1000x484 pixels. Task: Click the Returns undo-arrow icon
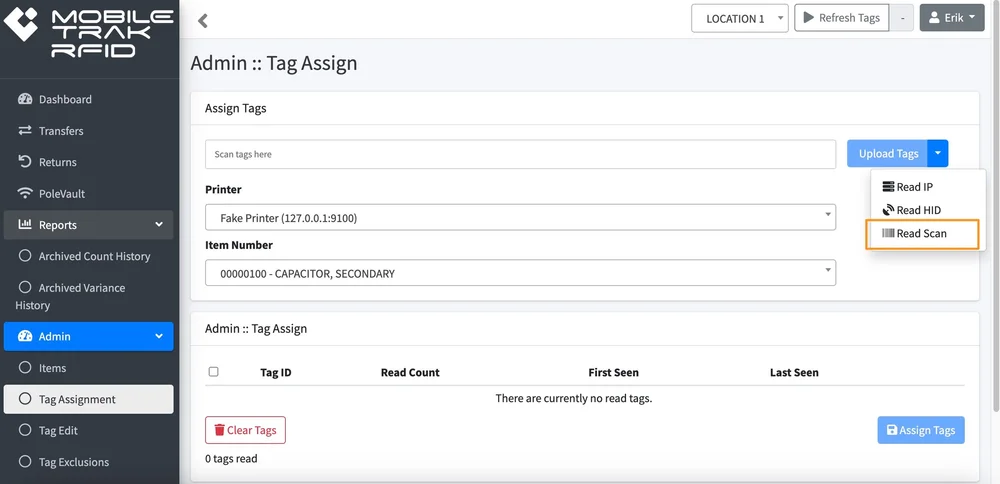(25, 161)
